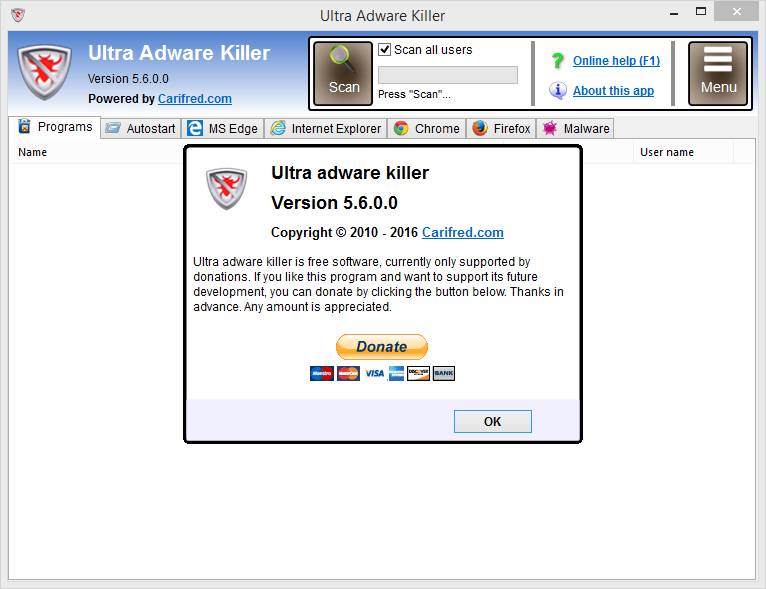Screen dimensions: 766x589
Task: Maximize the Ultra Adware Killer window
Action: tap(701, 11)
